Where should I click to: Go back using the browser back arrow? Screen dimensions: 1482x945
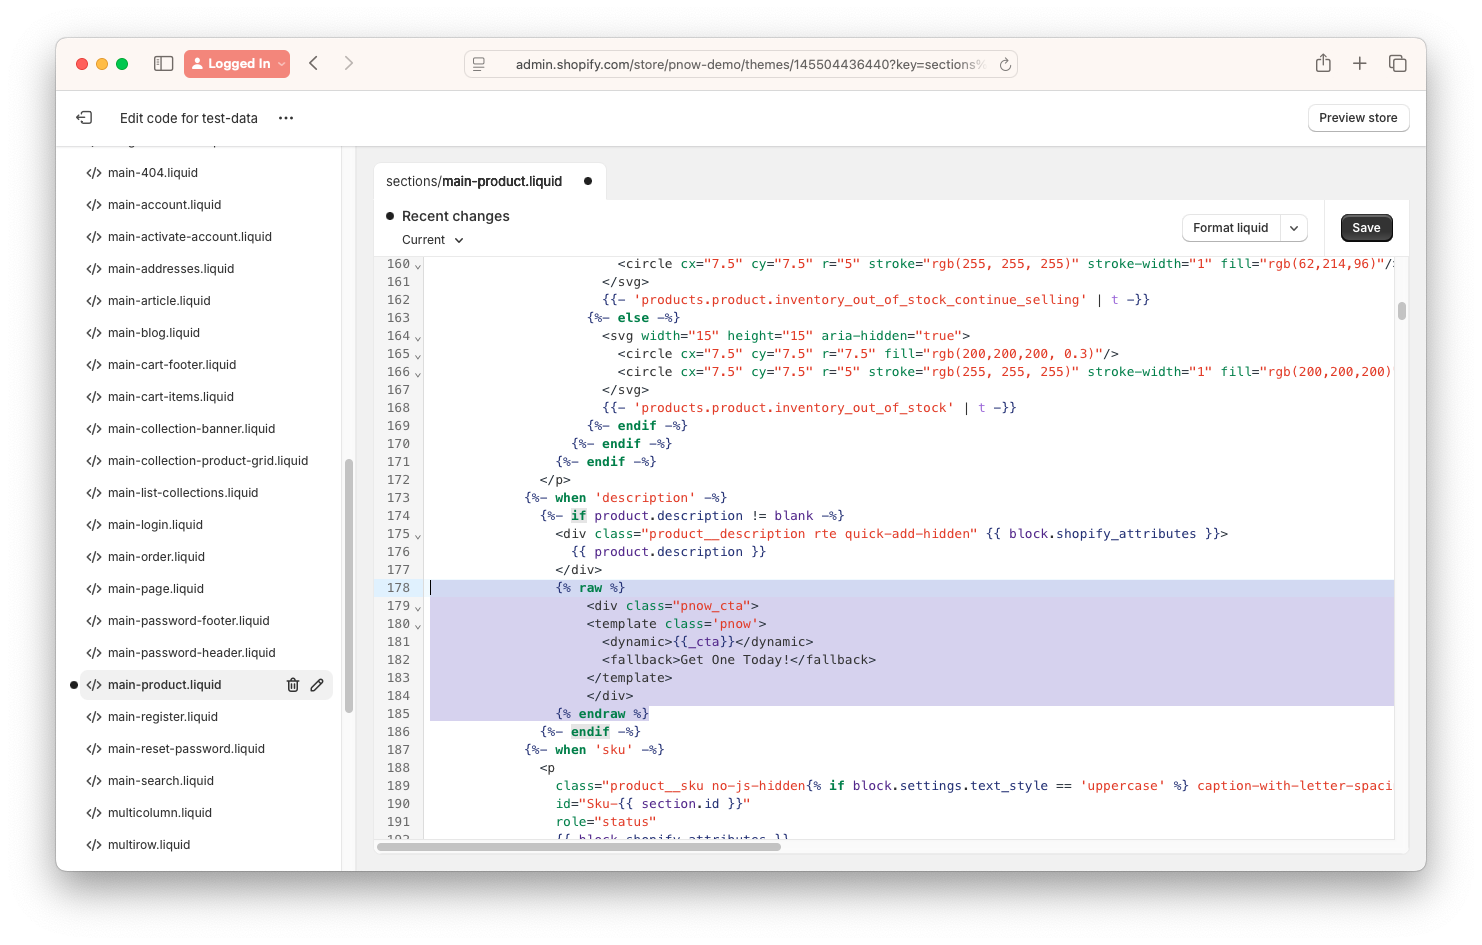[x=313, y=63]
